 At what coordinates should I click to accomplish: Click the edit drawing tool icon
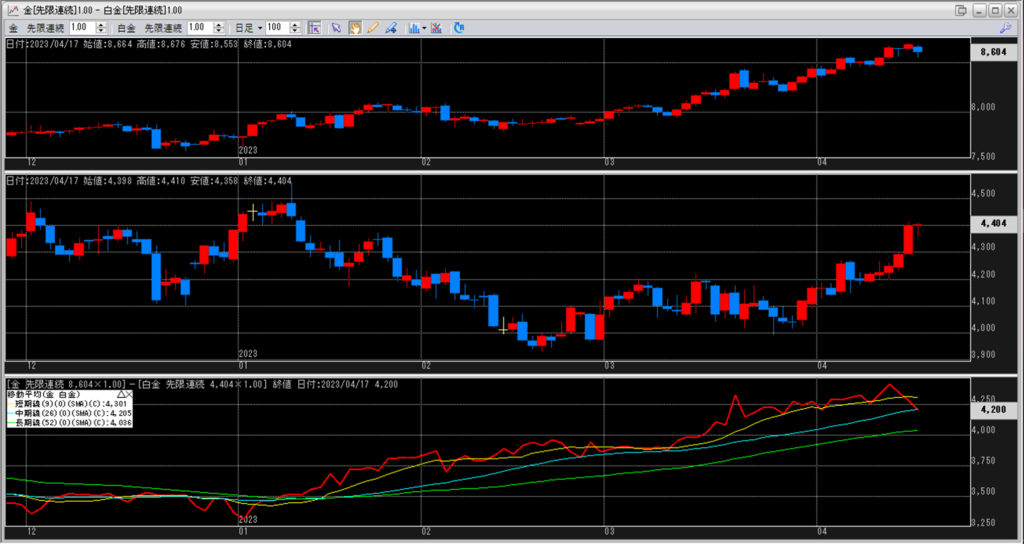(391, 28)
